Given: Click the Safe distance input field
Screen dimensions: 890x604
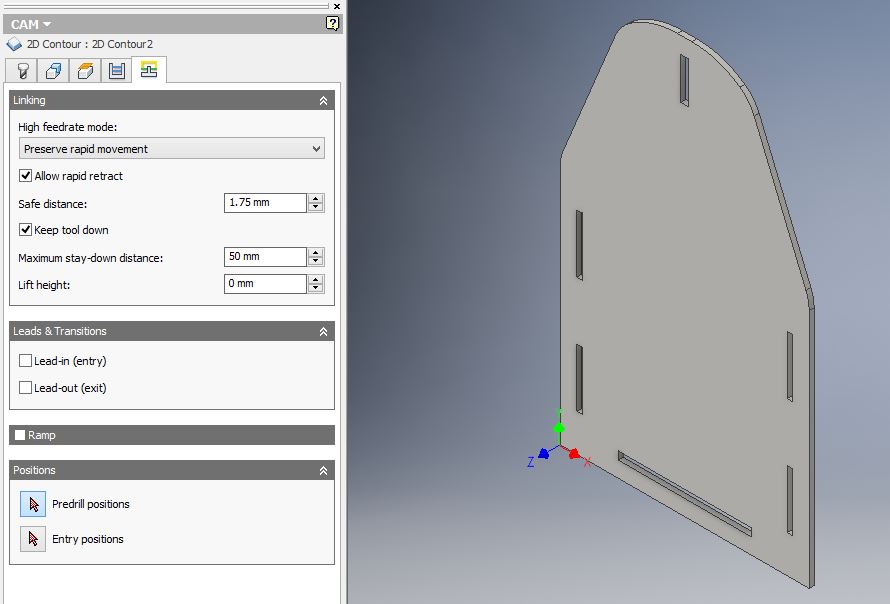Looking at the screenshot, I should click(x=265, y=203).
